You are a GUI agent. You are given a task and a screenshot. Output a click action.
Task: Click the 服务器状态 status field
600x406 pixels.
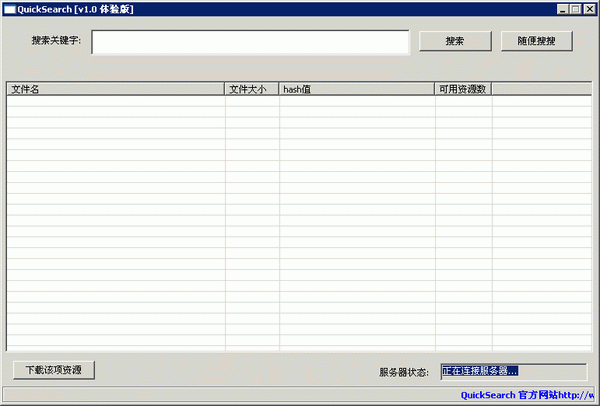click(514, 372)
